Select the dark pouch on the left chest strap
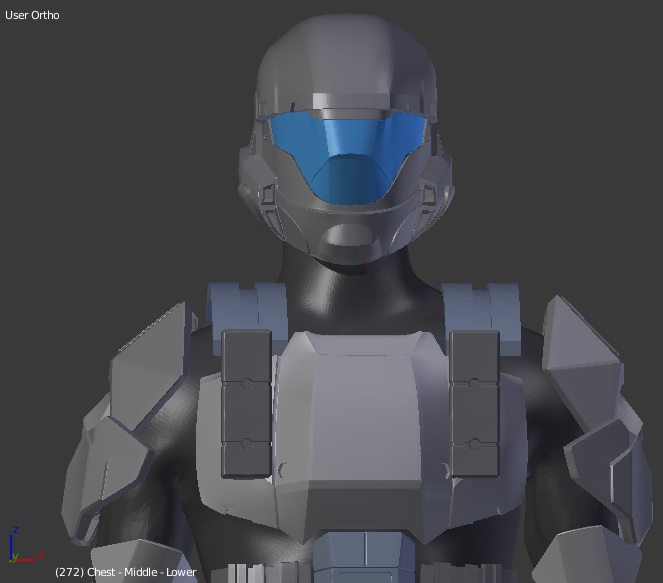Screen dimensions: 663x583 click(x=247, y=404)
